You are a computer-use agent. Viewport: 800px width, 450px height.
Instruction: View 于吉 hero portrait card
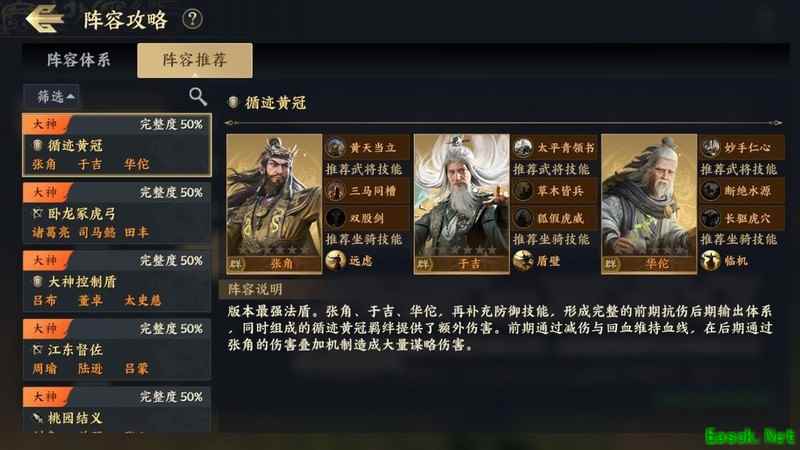462,204
